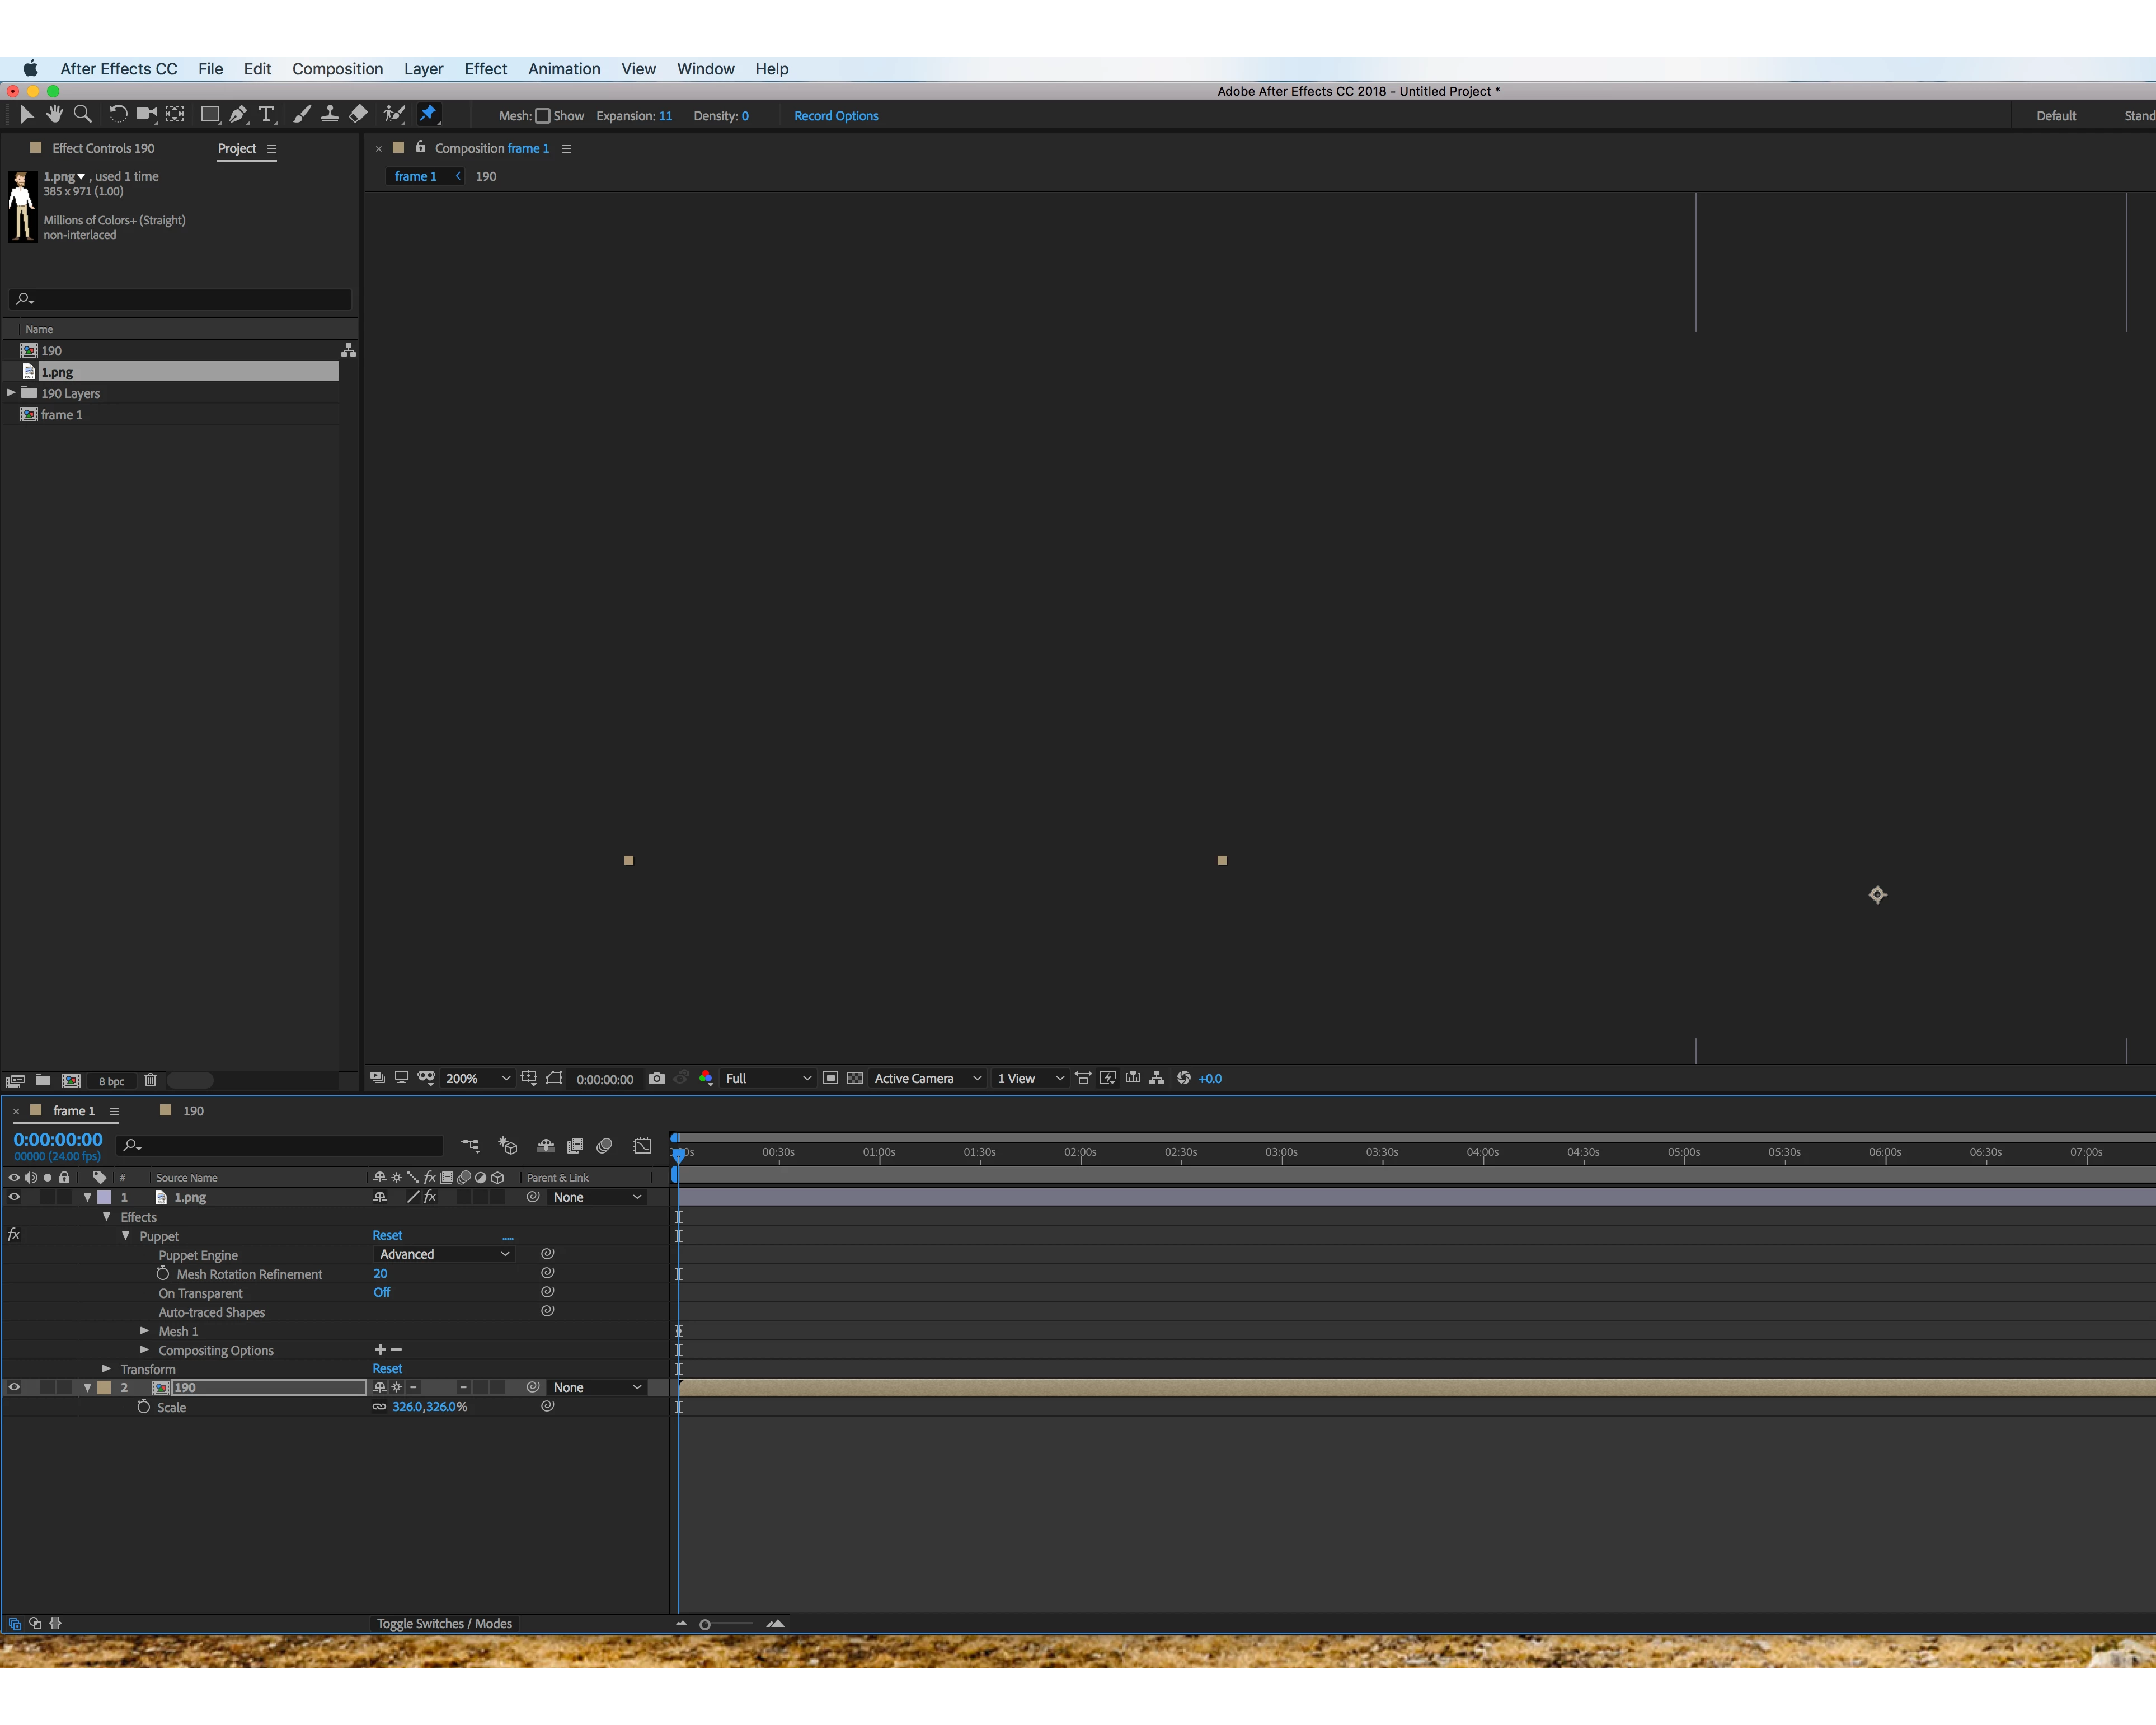This screenshot has width=2156, height=1725.
Task: Delete selected item with trash icon
Action: coord(150,1080)
